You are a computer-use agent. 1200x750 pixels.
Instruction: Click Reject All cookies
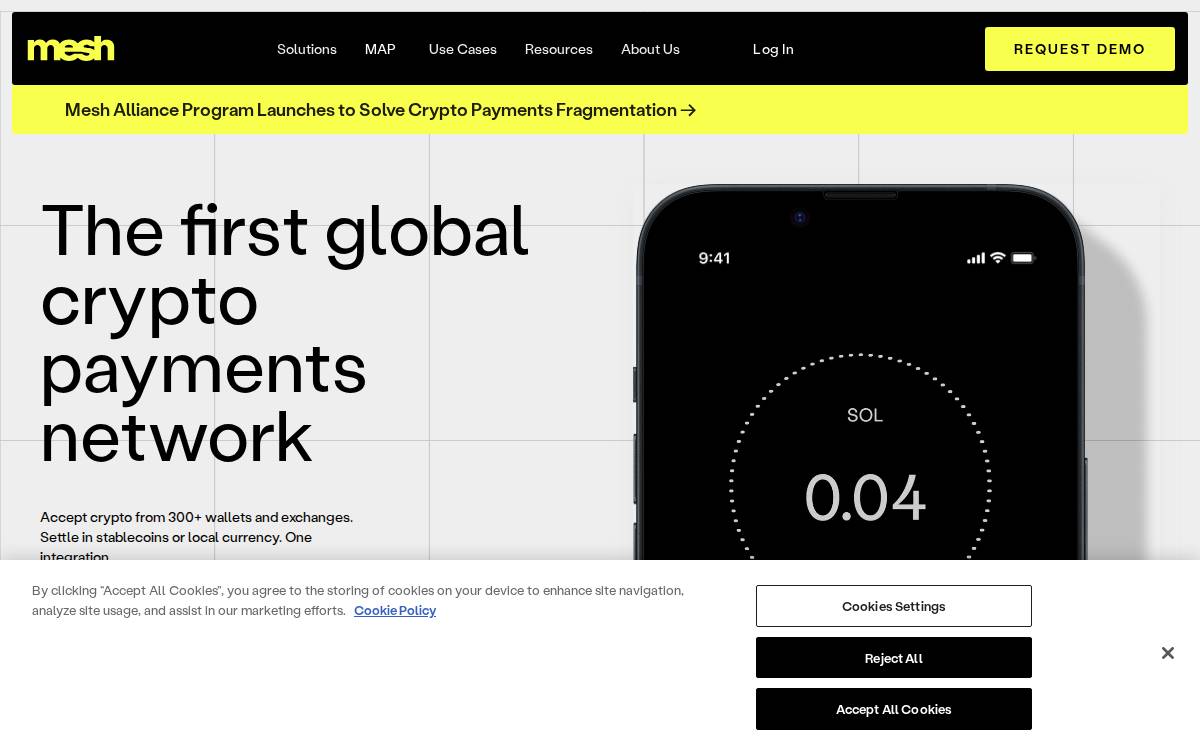[894, 658]
